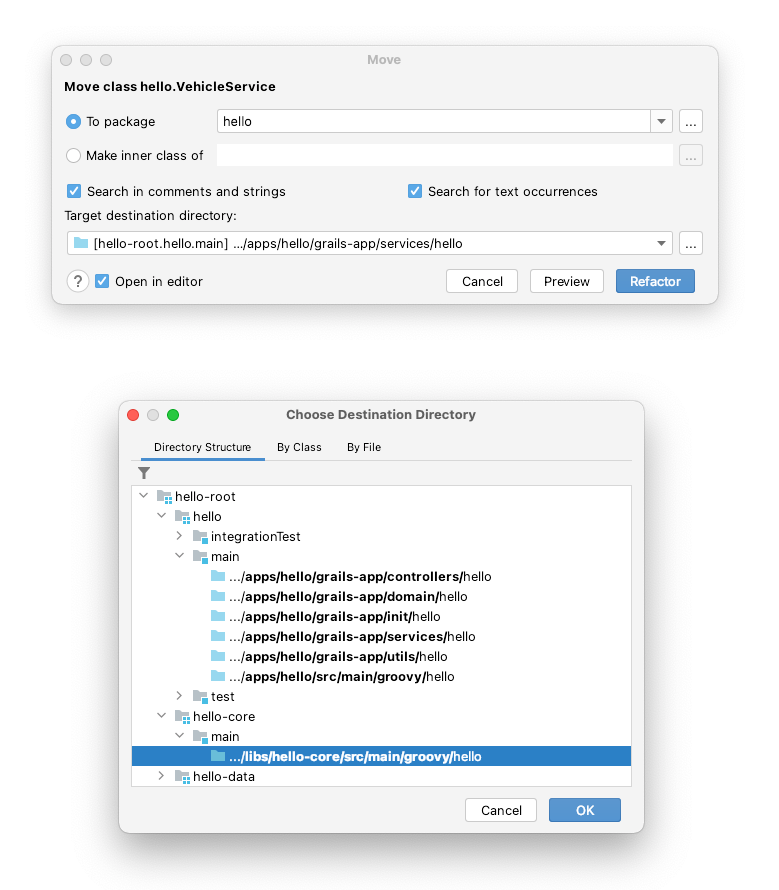Switch to the By File tab
The image size is (779, 890).
click(364, 447)
